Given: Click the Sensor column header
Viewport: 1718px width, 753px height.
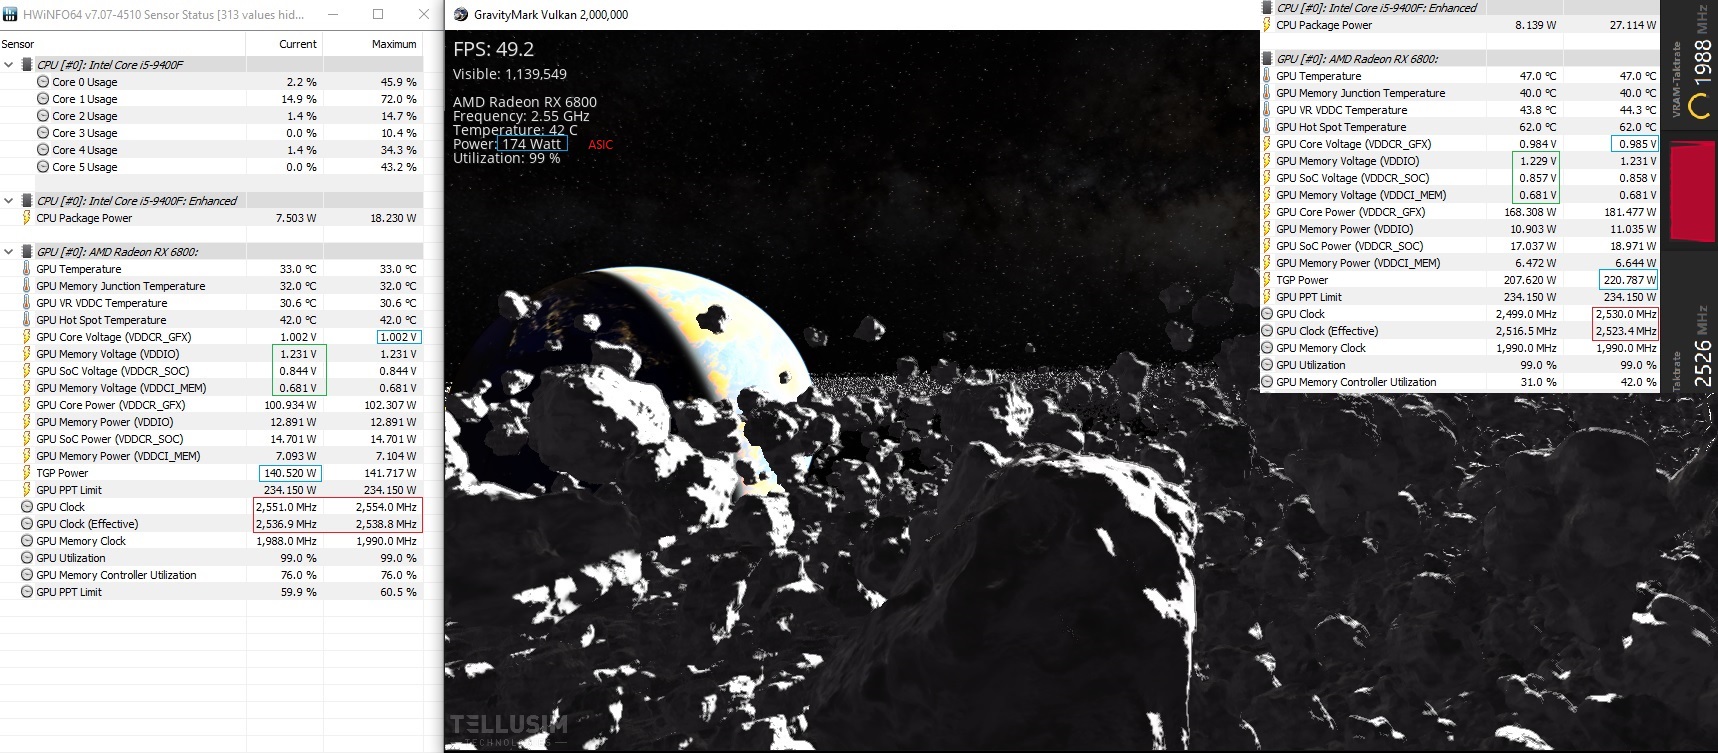Looking at the screenshot, I should click(x=122, y=44).
